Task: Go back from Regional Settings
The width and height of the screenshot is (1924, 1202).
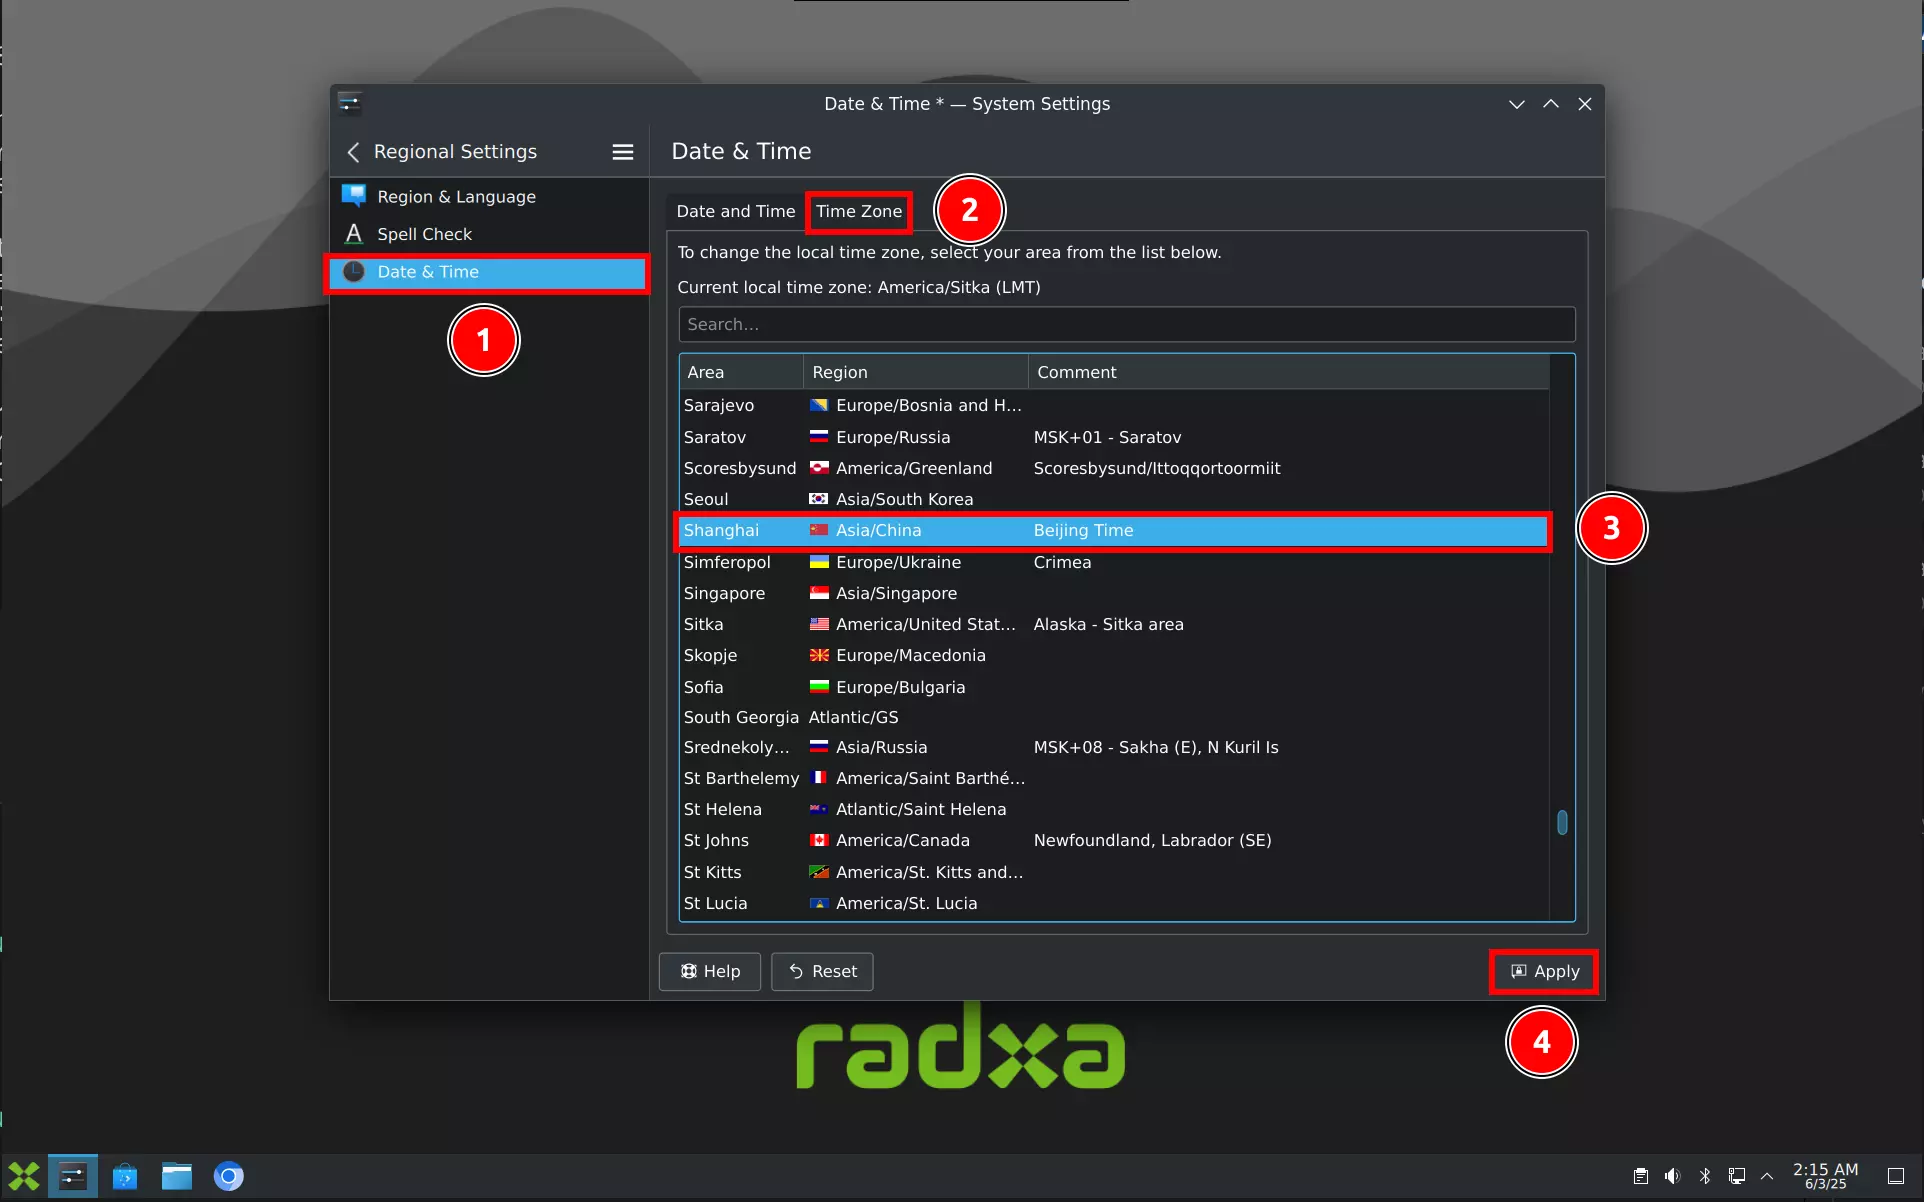Action: pos(353,152)
